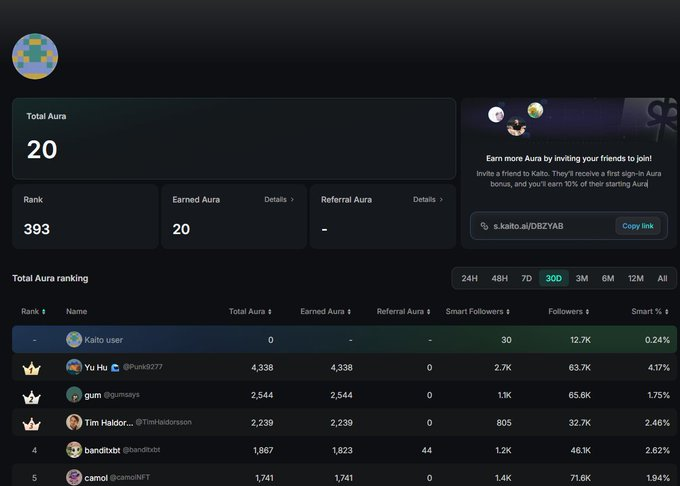Select the All time range tab
This screenshot has height=486, width=680.
tap(662, 278)
